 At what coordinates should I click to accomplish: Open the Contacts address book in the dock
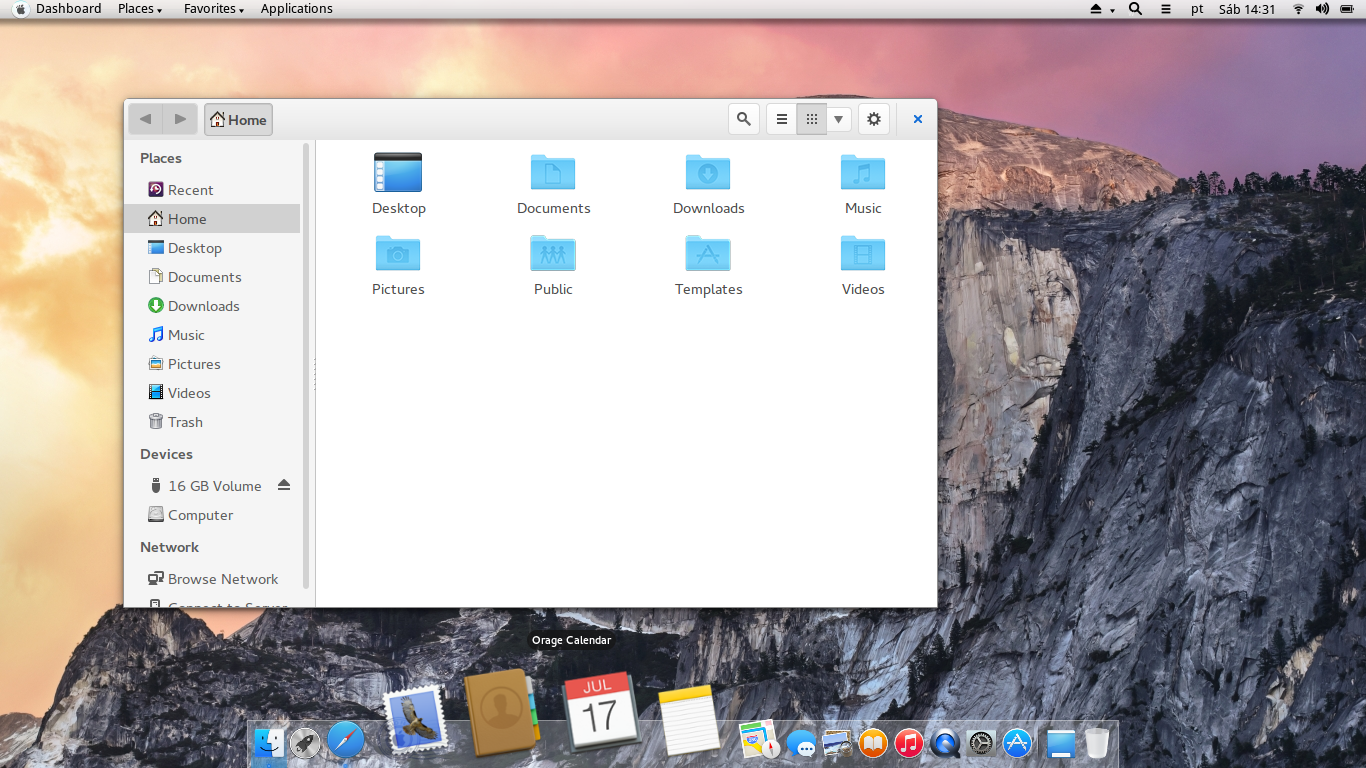pos(501,713)
